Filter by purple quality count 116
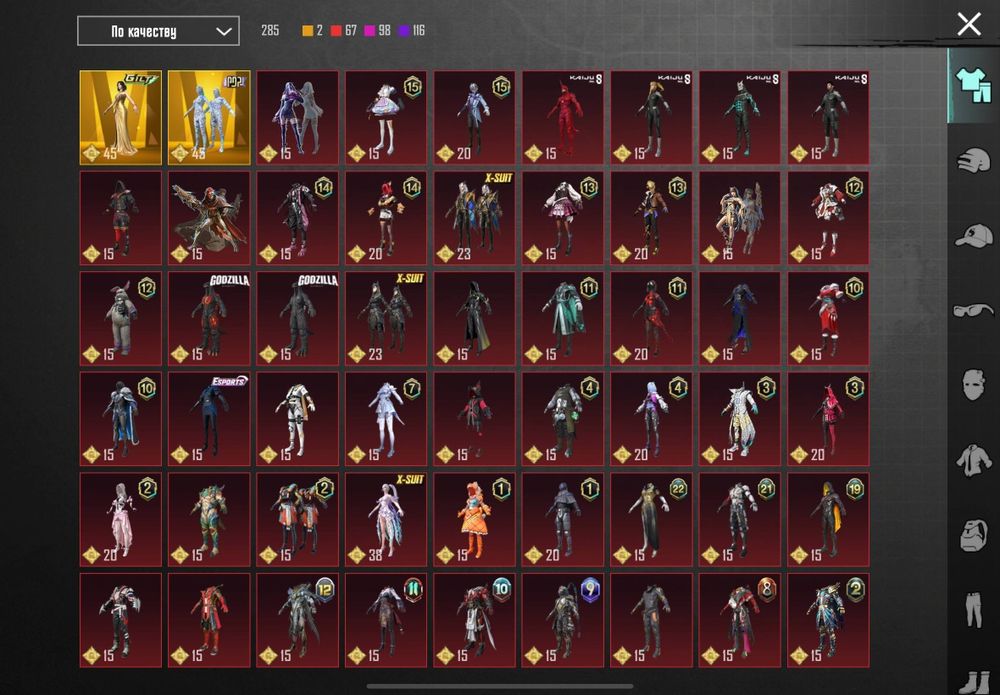The height and width of the screenshot is (695, 1000). [x=411, y=31]
